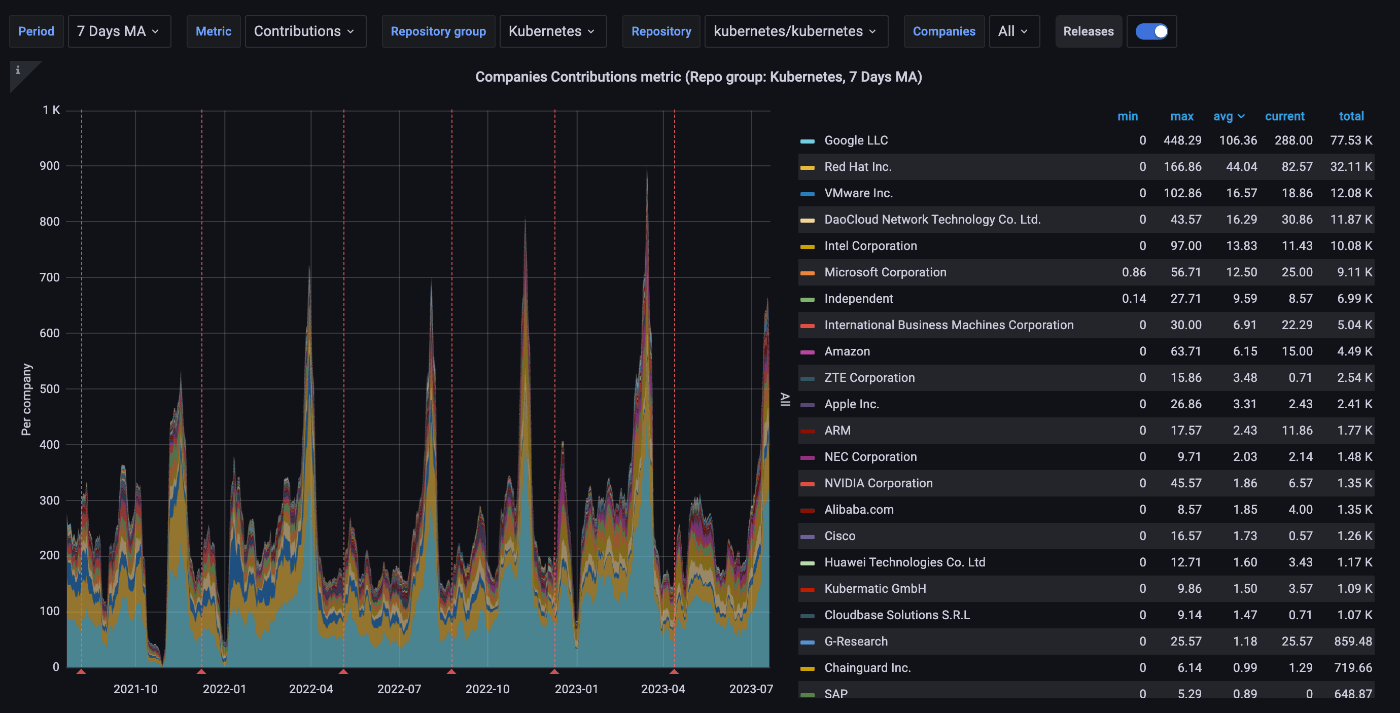The image size is (1400, 713).
Task: Click DaoCloud Network Technology color swatch
Action: coord(807,220)
